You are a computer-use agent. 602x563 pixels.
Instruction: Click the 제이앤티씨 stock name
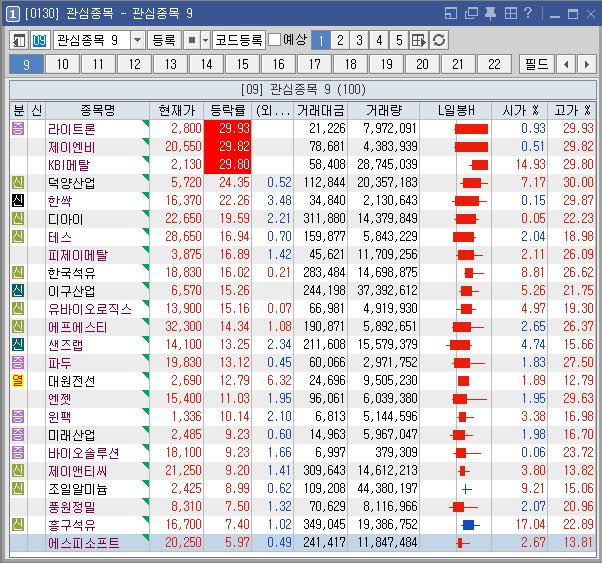(x=78, y=471)
